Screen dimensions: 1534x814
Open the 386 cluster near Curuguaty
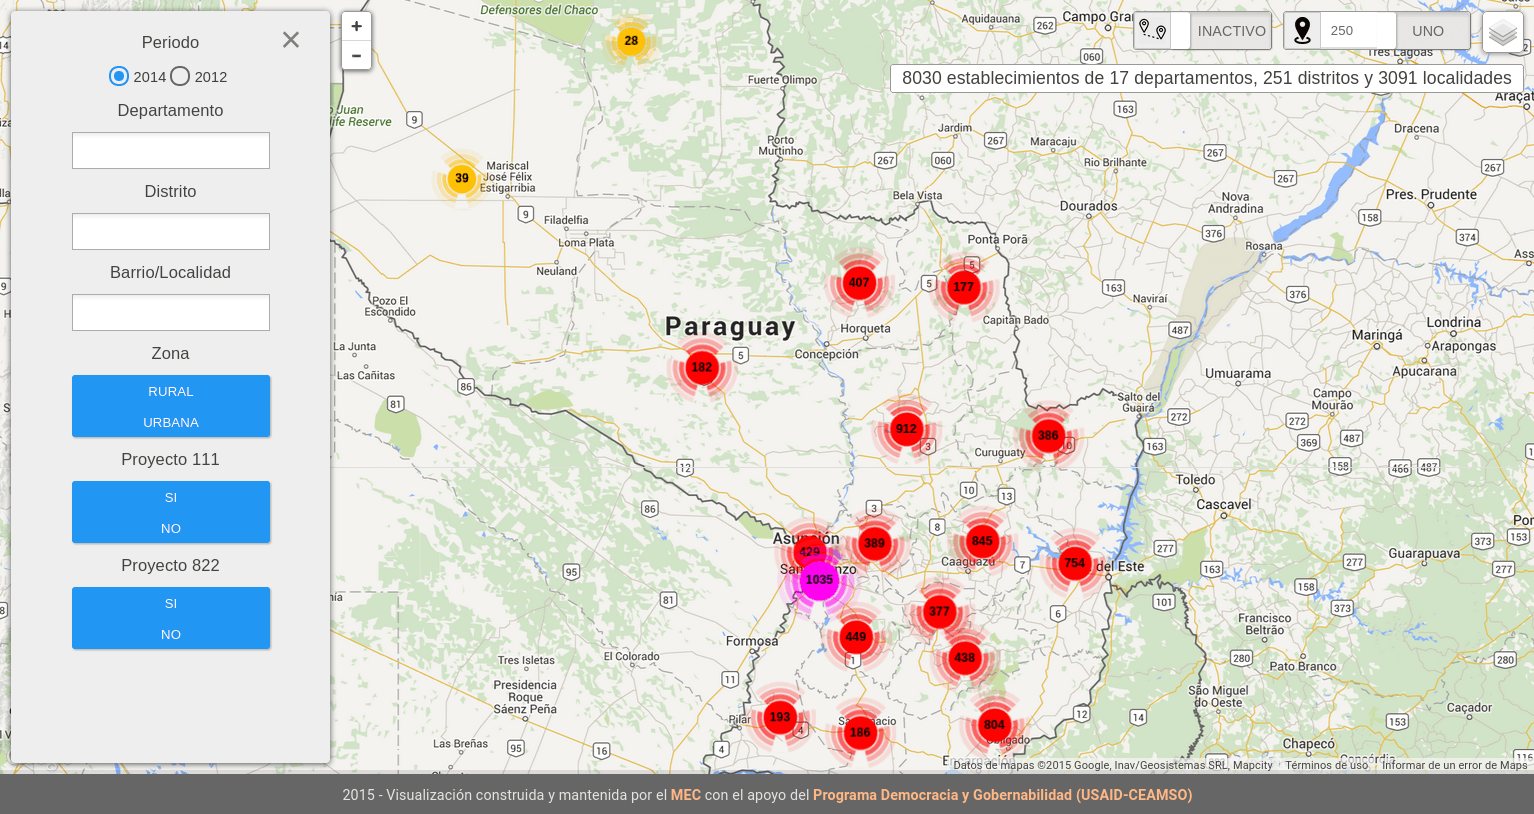(x=1048, y=436)
